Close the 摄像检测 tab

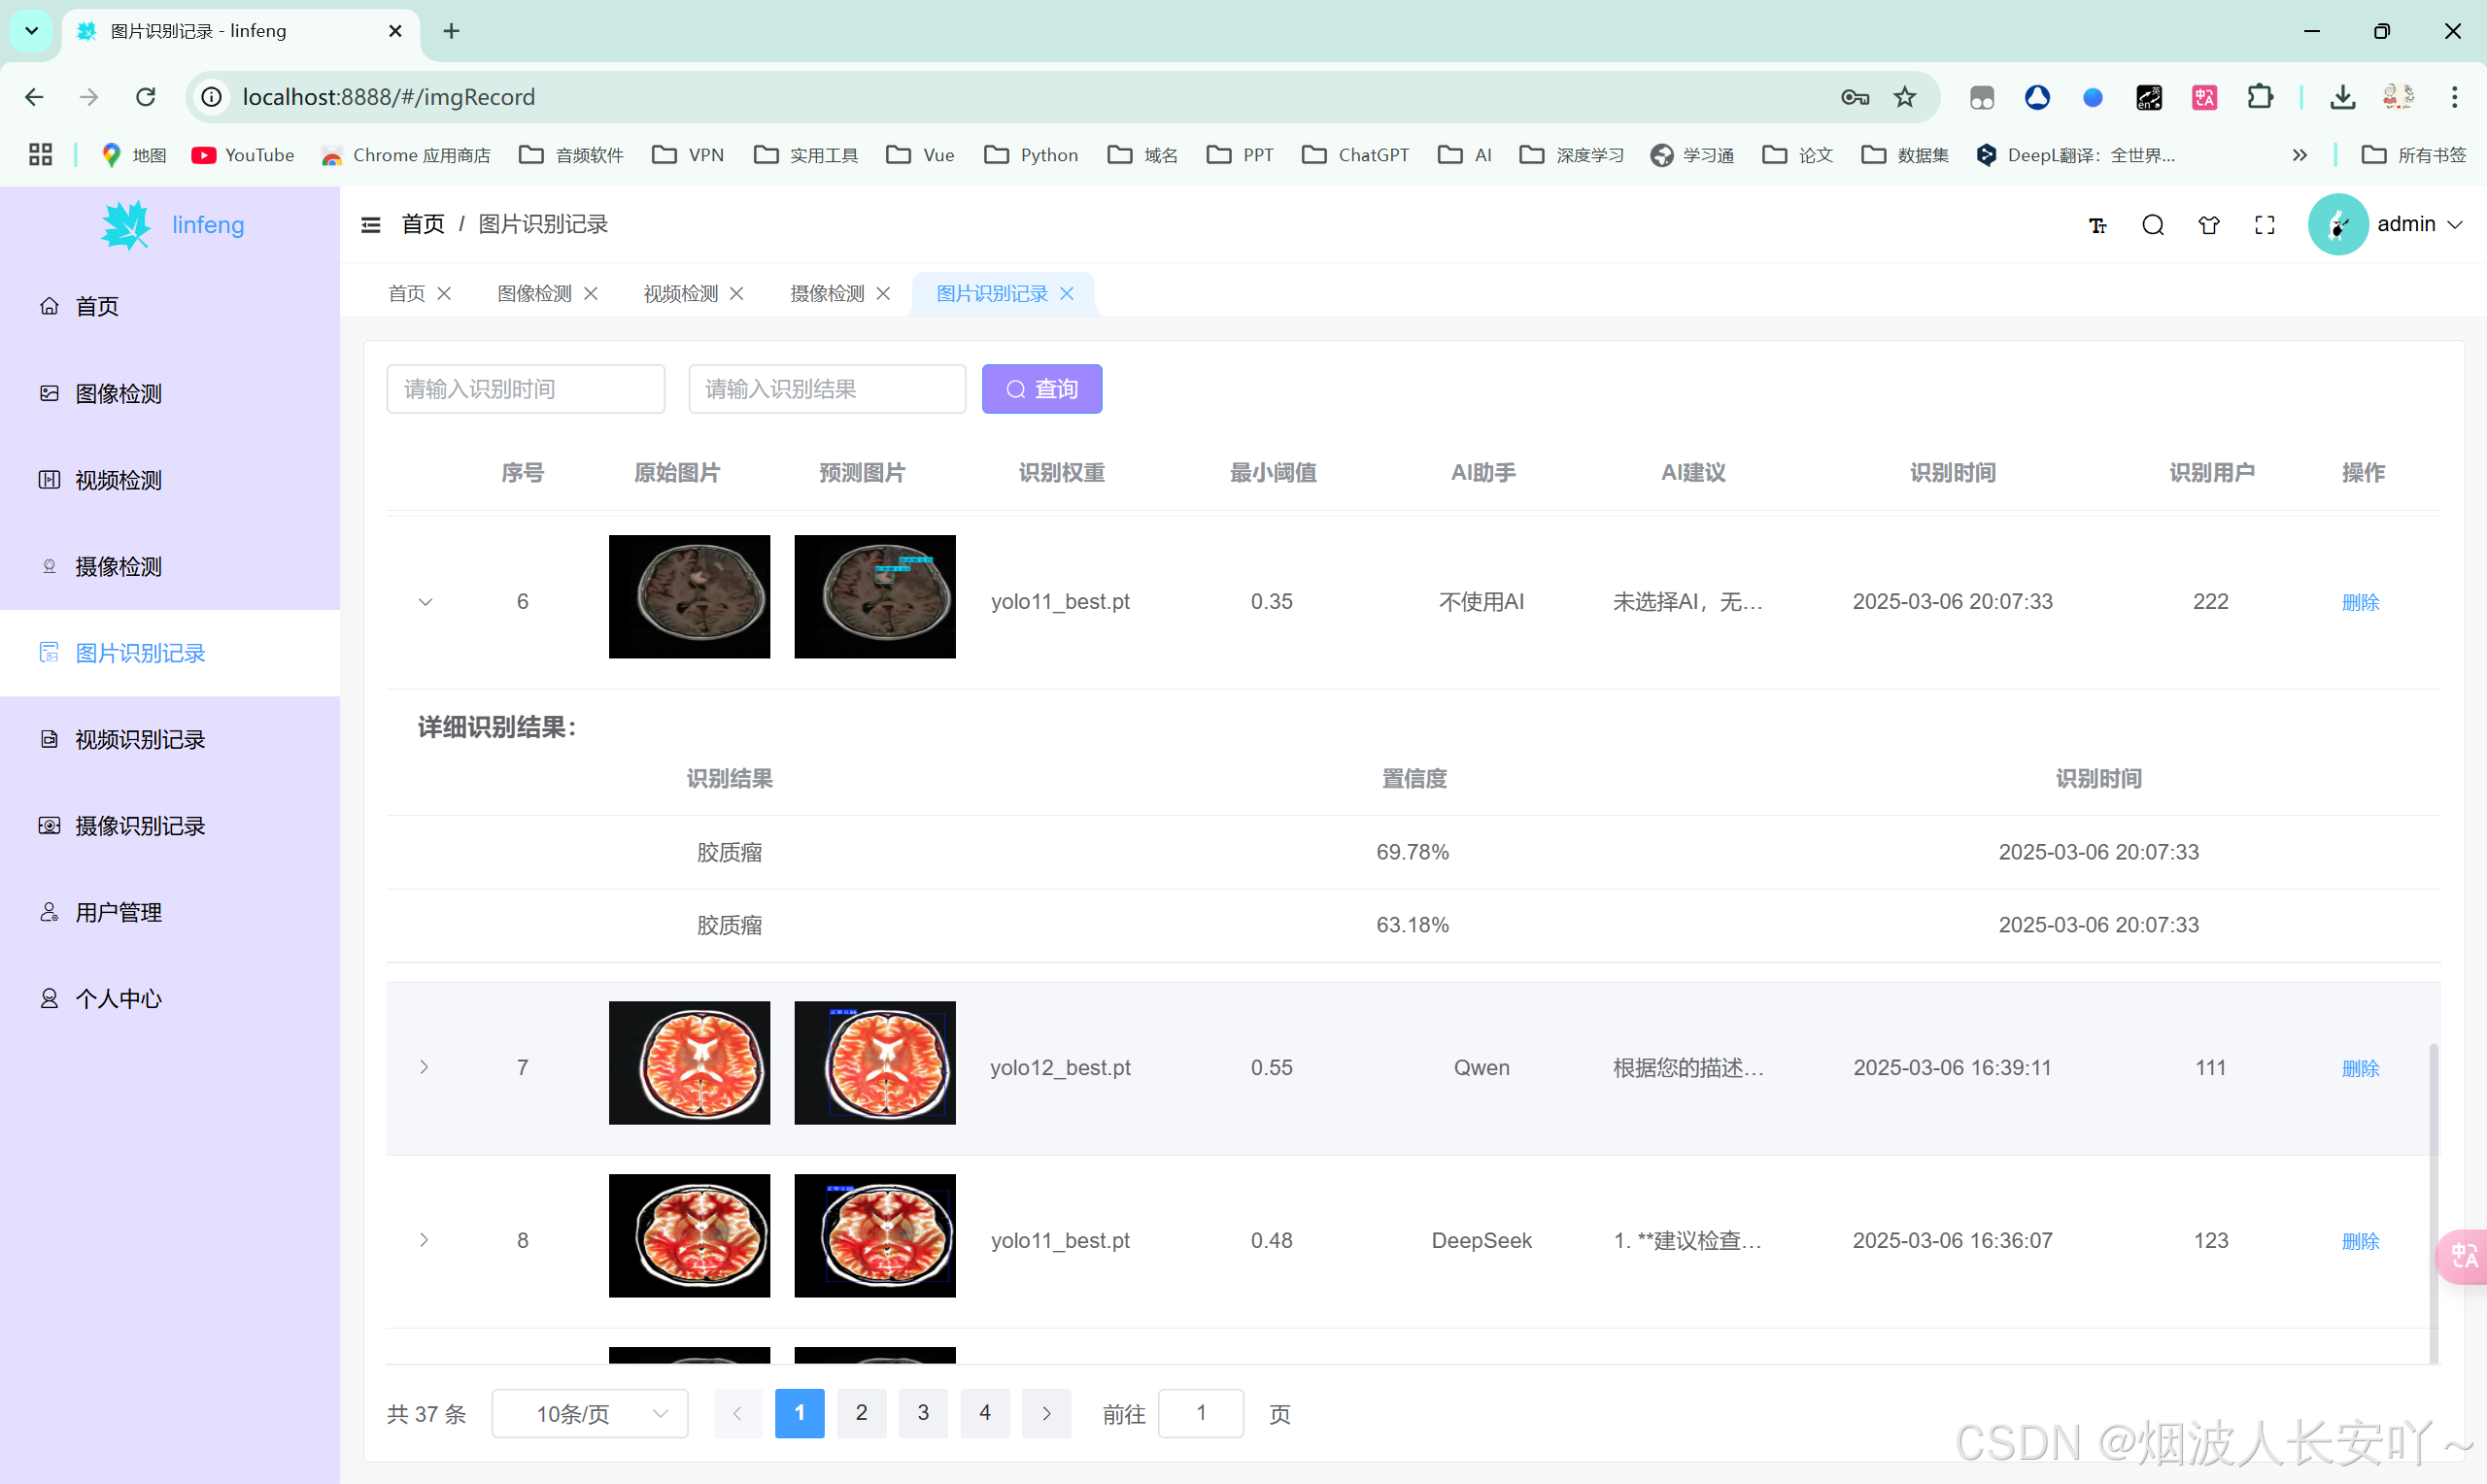click(x=883, y=293)
